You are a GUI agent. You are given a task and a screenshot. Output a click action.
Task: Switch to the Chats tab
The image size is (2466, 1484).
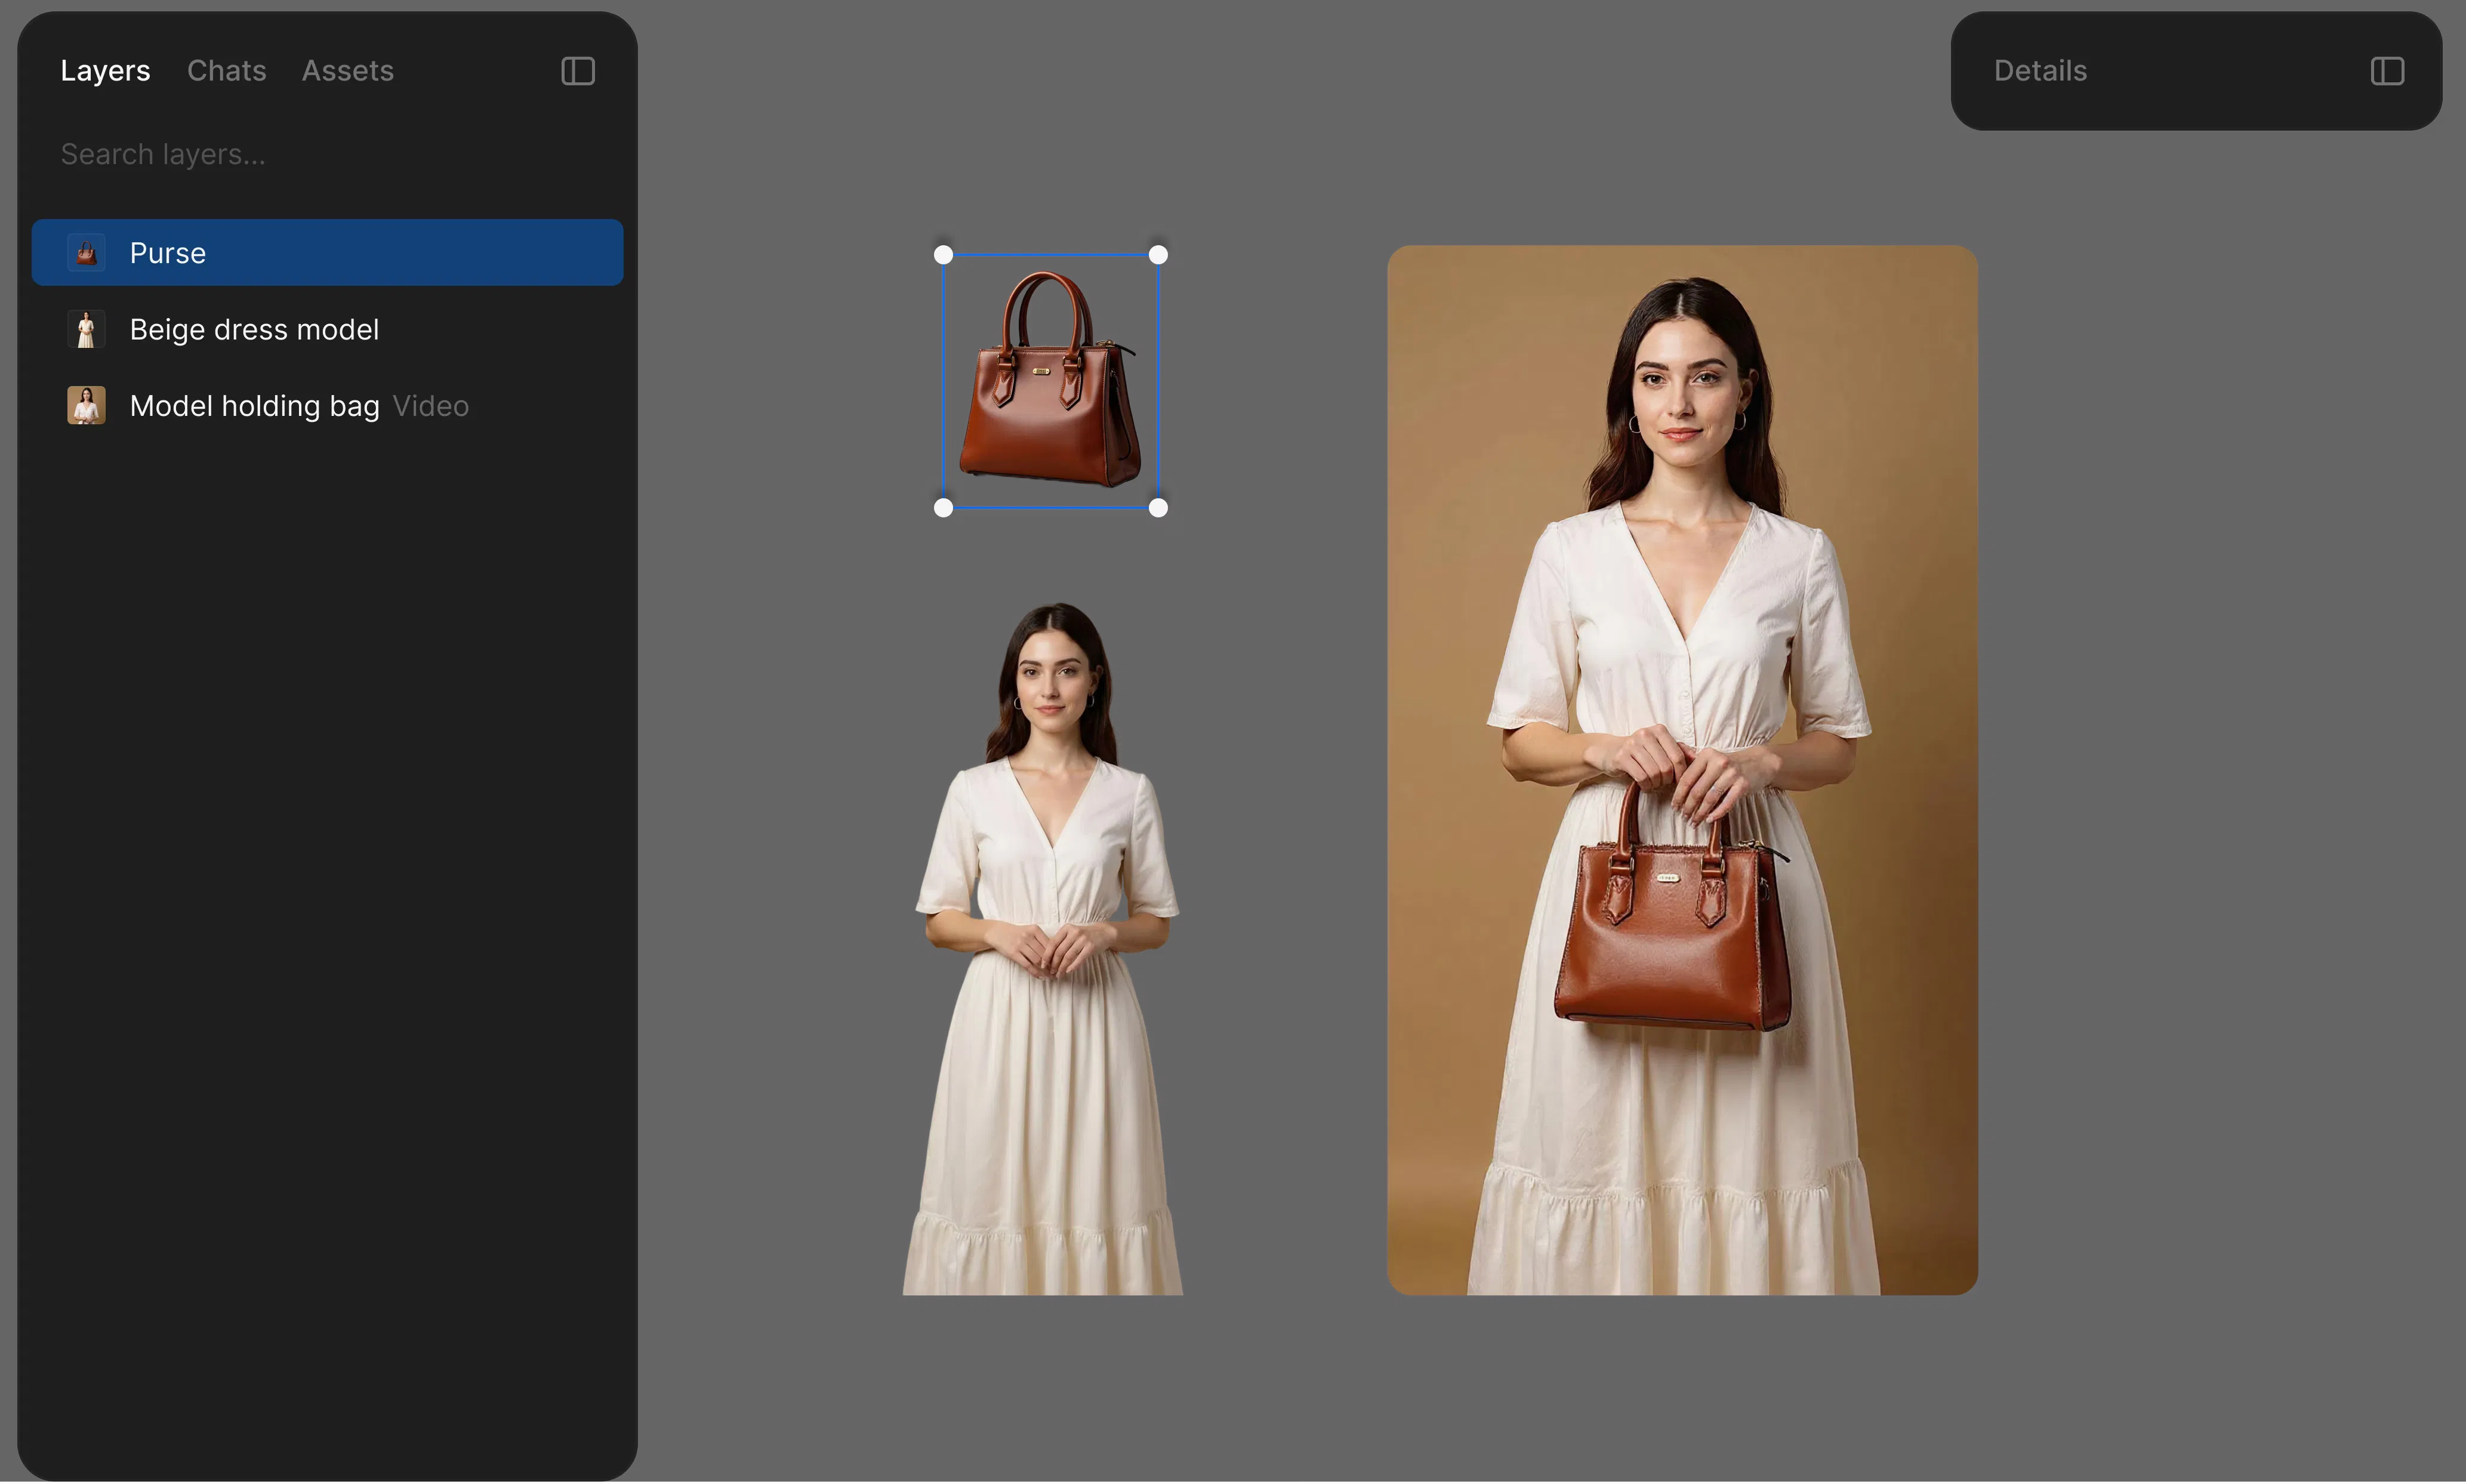[227, 71]
